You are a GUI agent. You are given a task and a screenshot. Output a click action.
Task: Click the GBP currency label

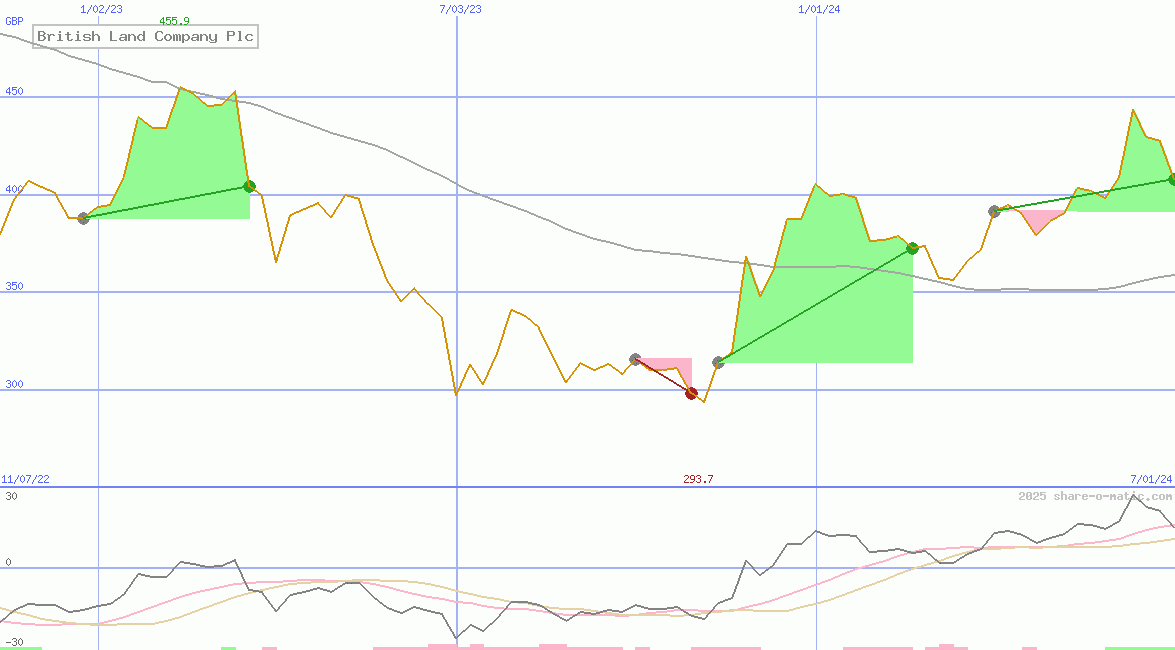coord(14,21)
